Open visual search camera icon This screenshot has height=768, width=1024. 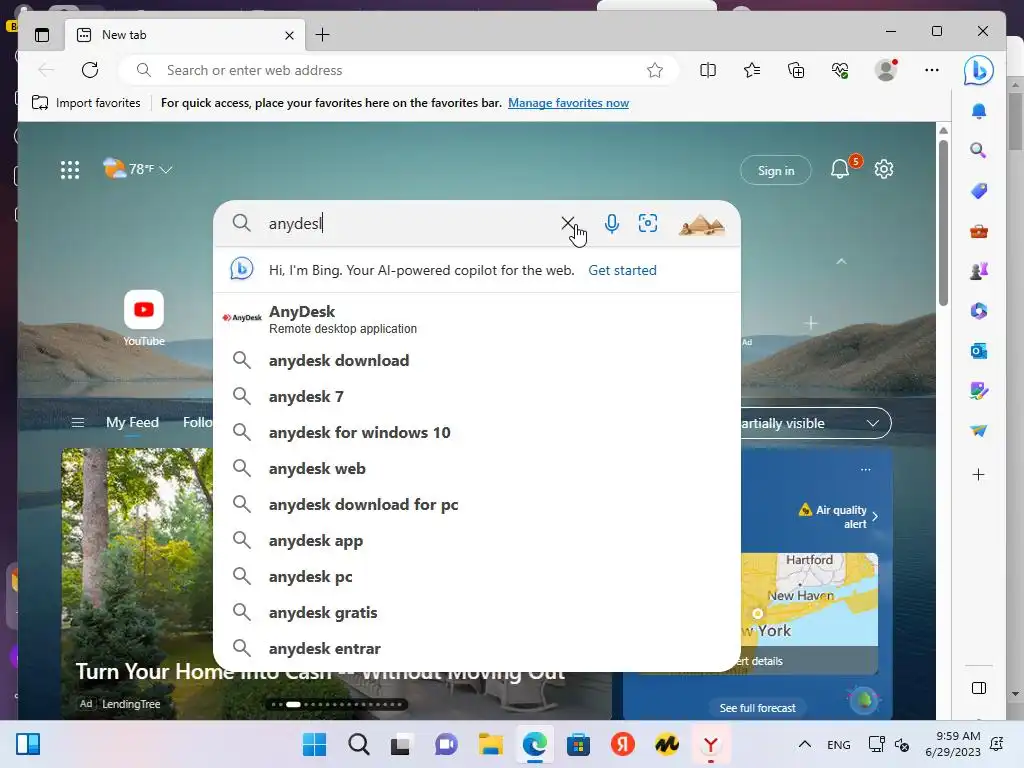coord(648,223)
